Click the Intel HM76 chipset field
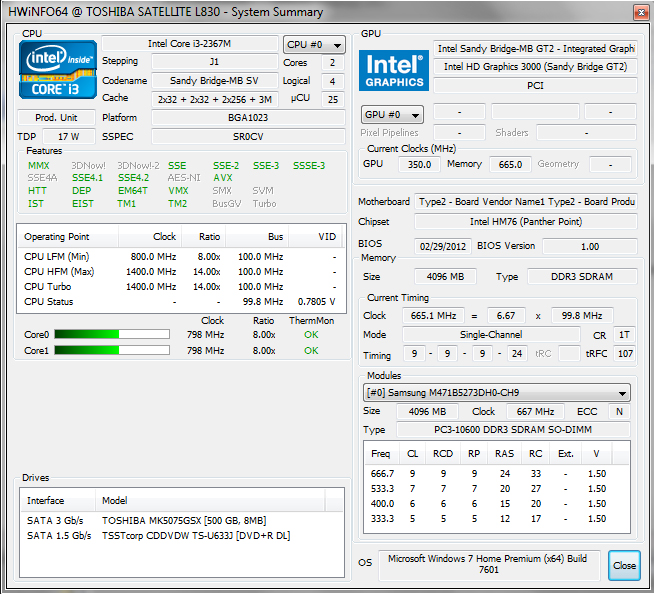Viewport: 654px width, 594px height. click(x=526, y=221)
